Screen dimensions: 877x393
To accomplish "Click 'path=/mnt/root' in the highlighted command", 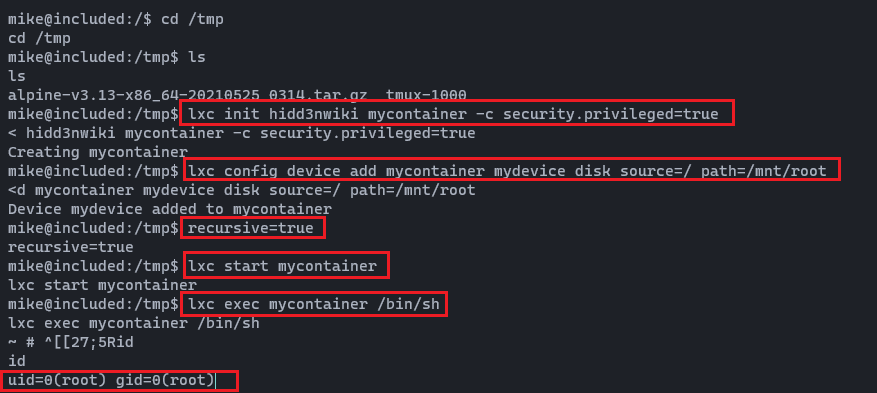I will click(763, 171).
